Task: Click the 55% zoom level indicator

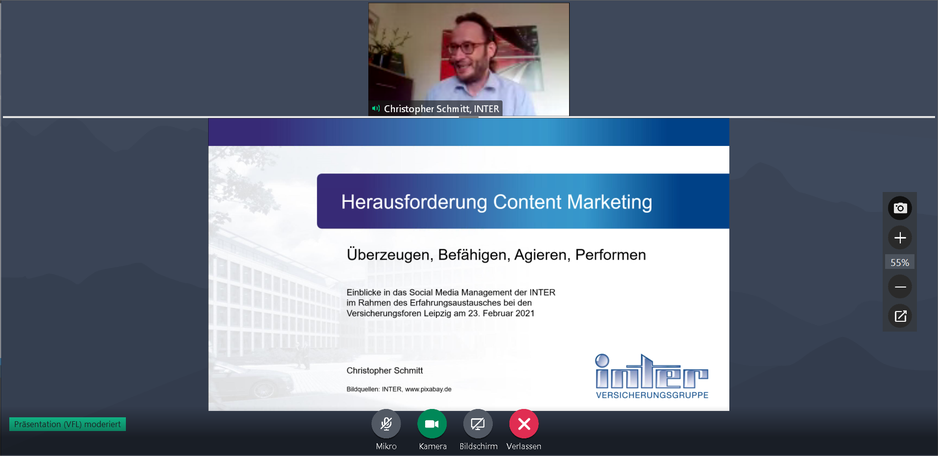Action: 900,262
